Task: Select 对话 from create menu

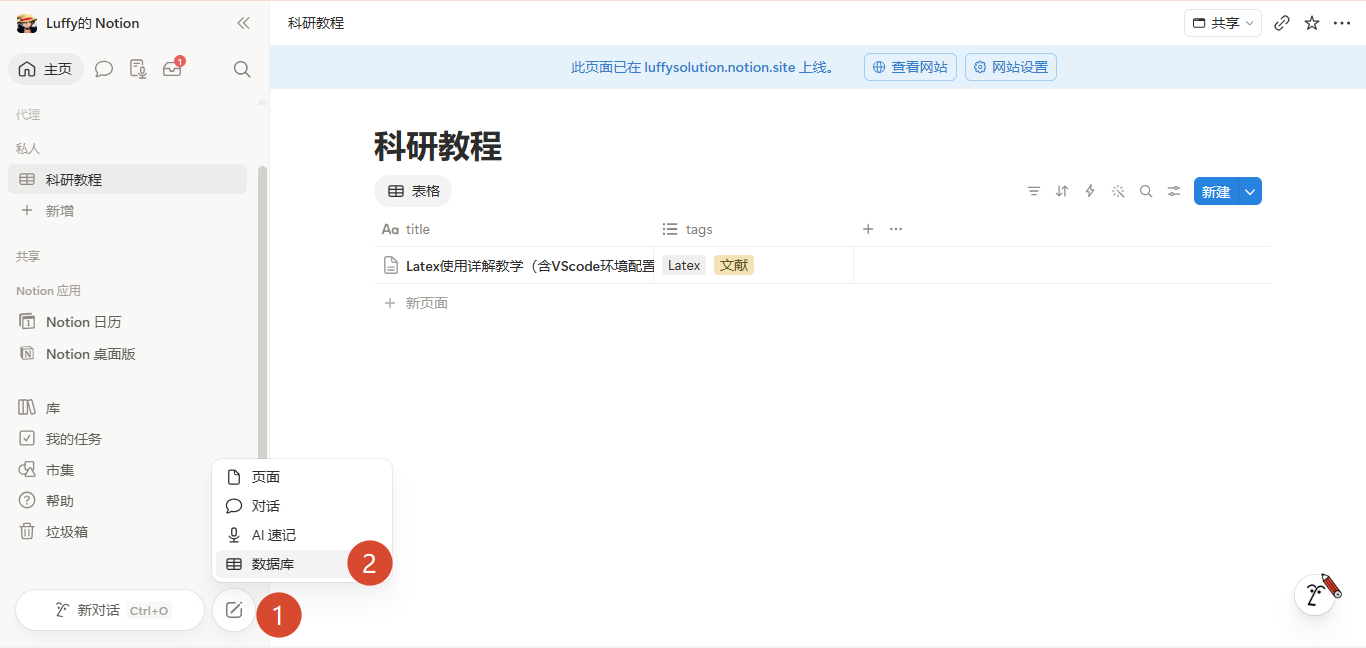Action: coord(302,506)
